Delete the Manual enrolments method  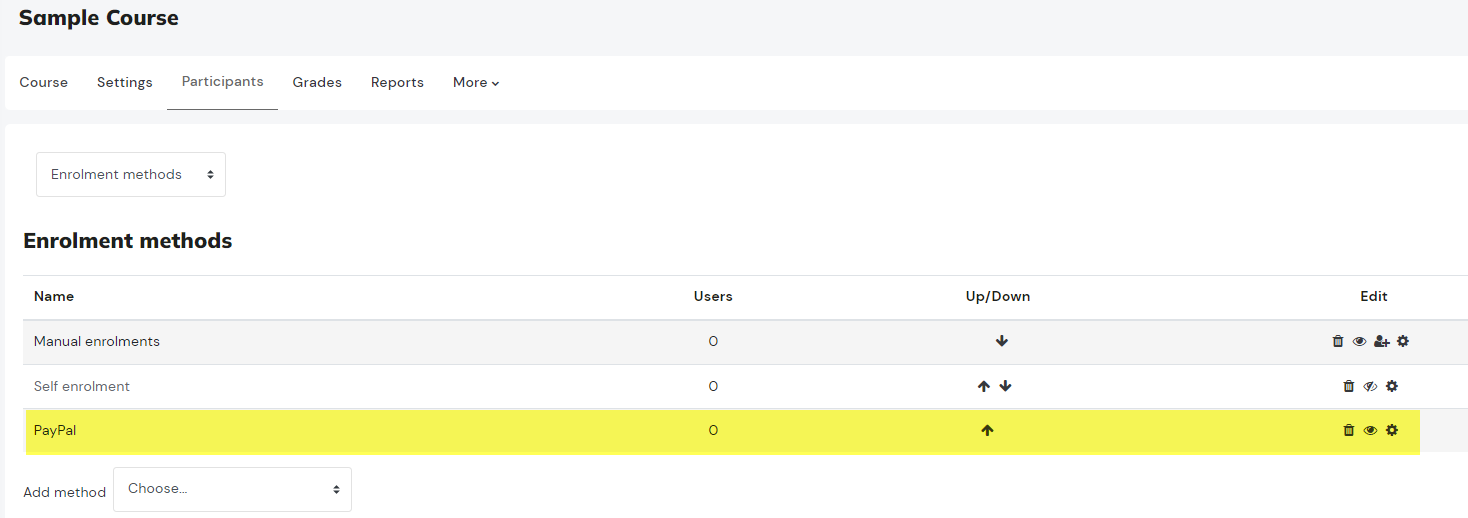1338,341
